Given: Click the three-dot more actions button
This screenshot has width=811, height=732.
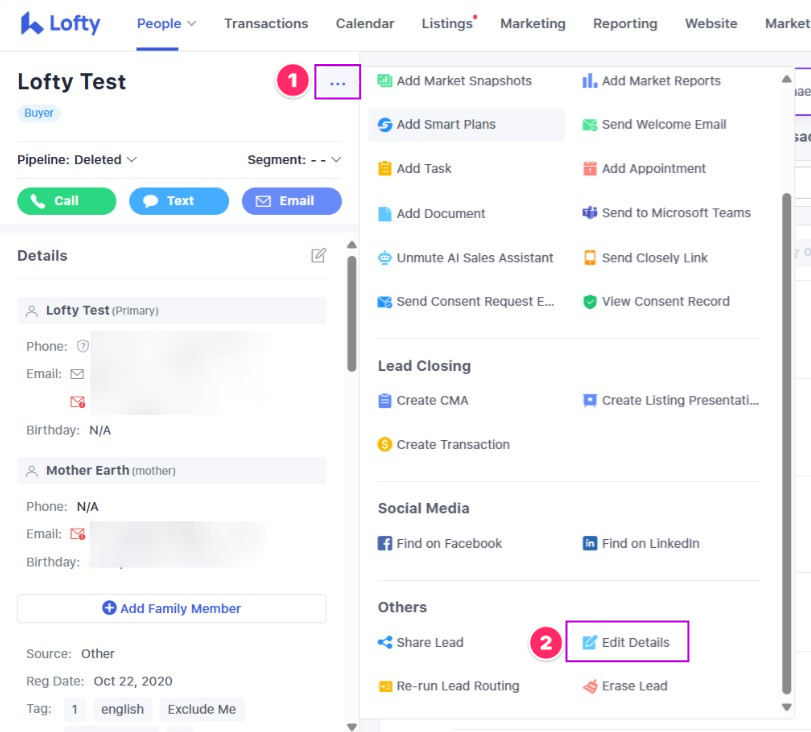Looking at the screenshot, I should [337, 83].
